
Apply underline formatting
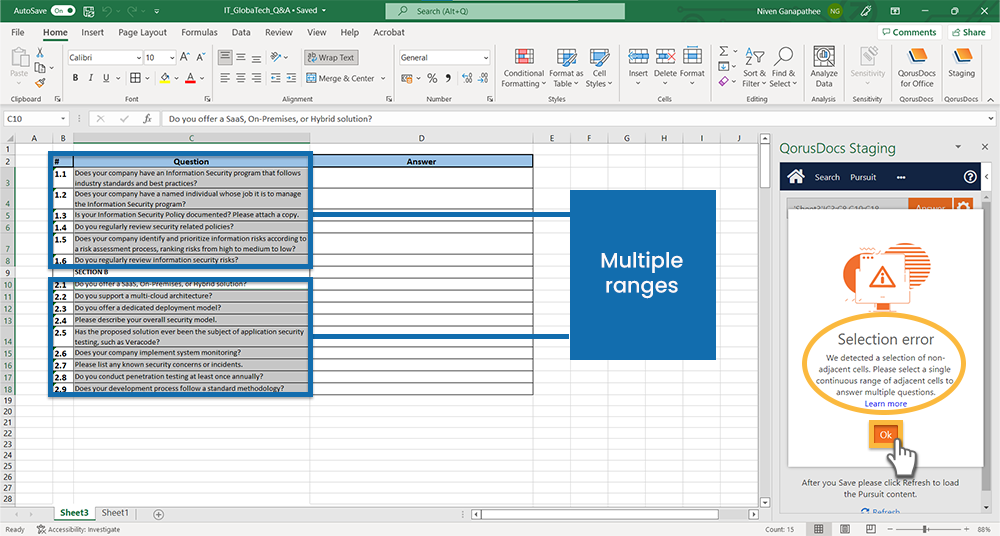point(106,78)
